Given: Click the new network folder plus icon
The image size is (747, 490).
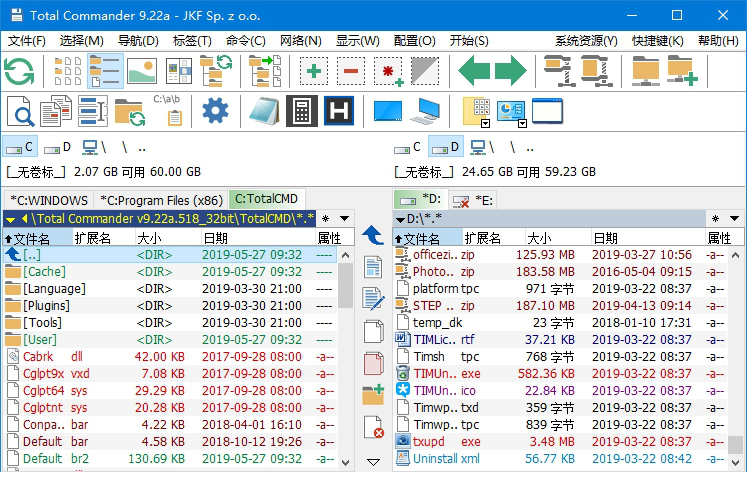Looking at the screenshot, I should [x=682, y=71].
